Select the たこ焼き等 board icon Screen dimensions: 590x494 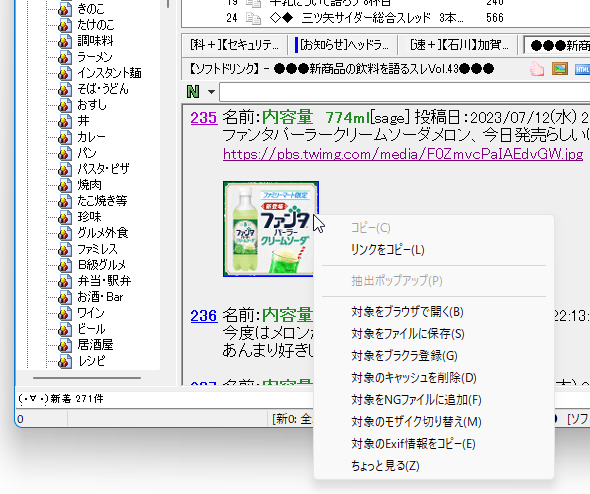pyautogui.click(x=64, y=201)
